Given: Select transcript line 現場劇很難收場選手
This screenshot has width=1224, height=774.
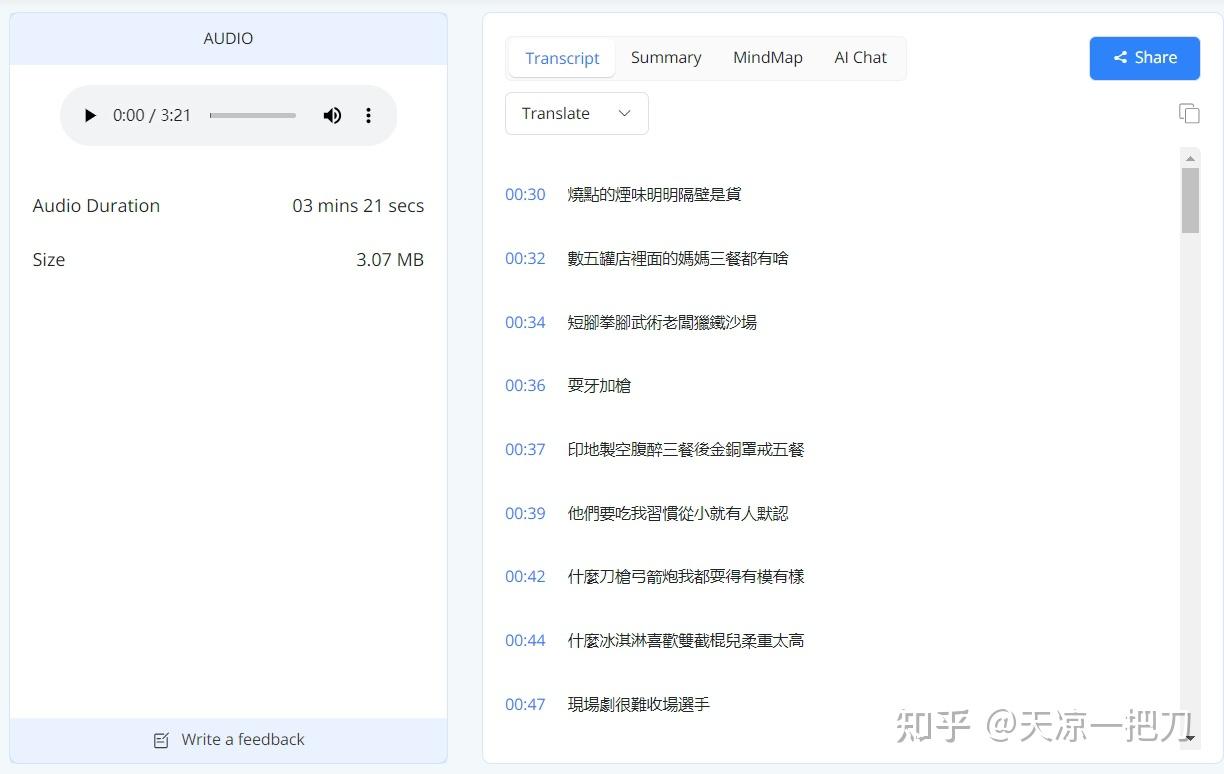Looking at the screenshot, I should point(639,704).
